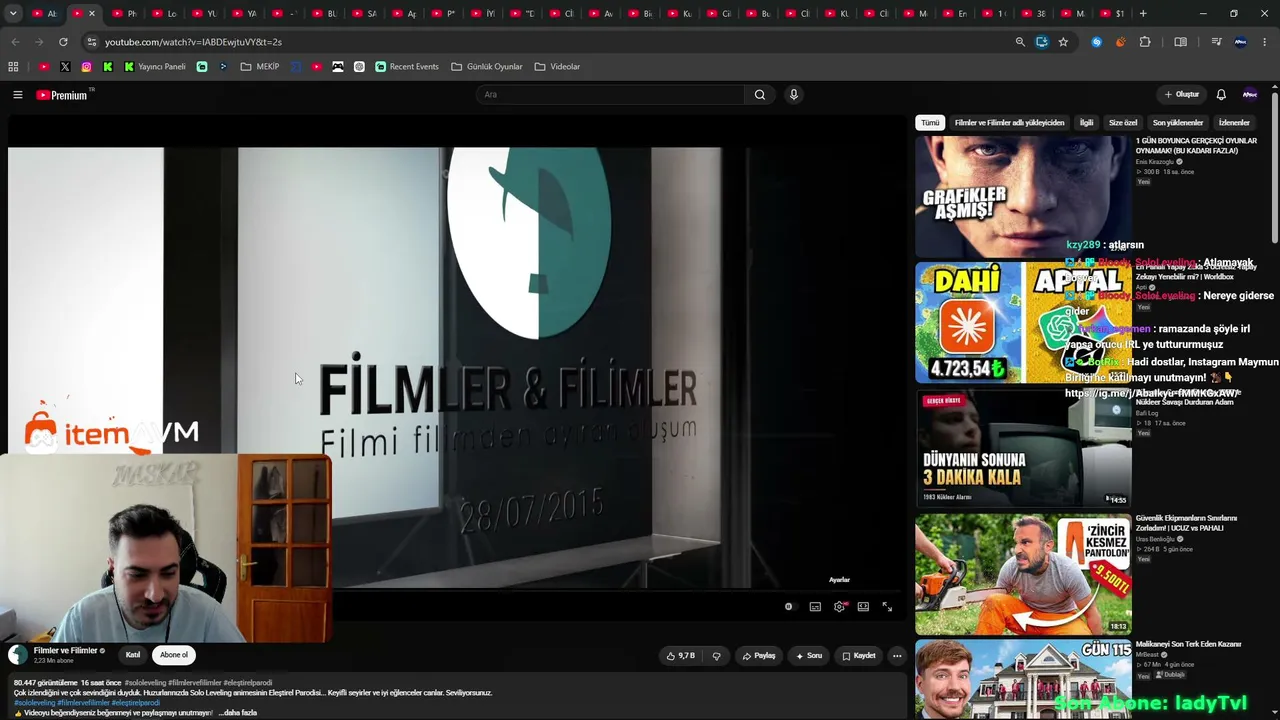Open the X (Twitter) bookmark
1280x720 pixels.
pos(65,67)
